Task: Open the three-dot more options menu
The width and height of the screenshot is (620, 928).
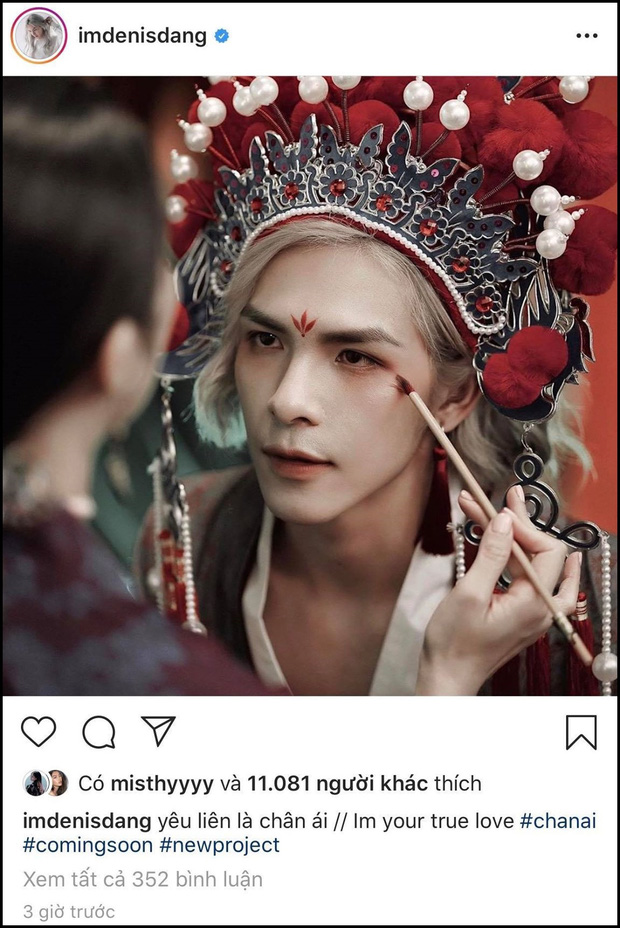Action: coord(586,36)
